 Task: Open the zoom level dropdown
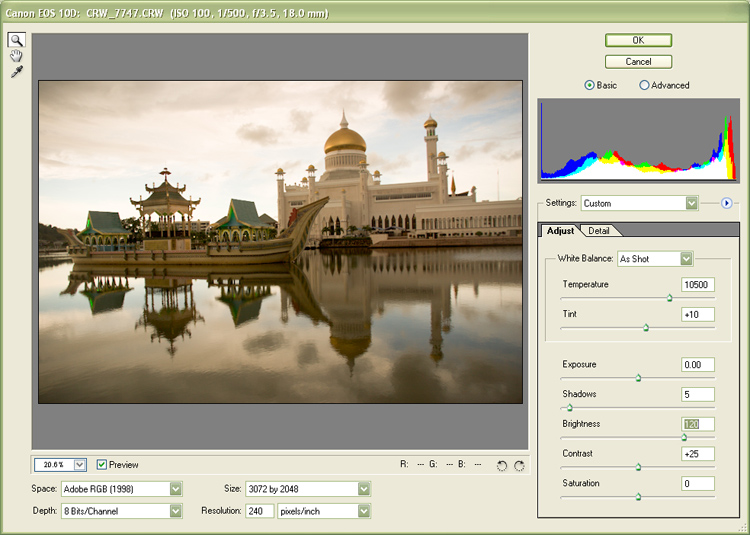pyautogui.click(x=79, y=465)
